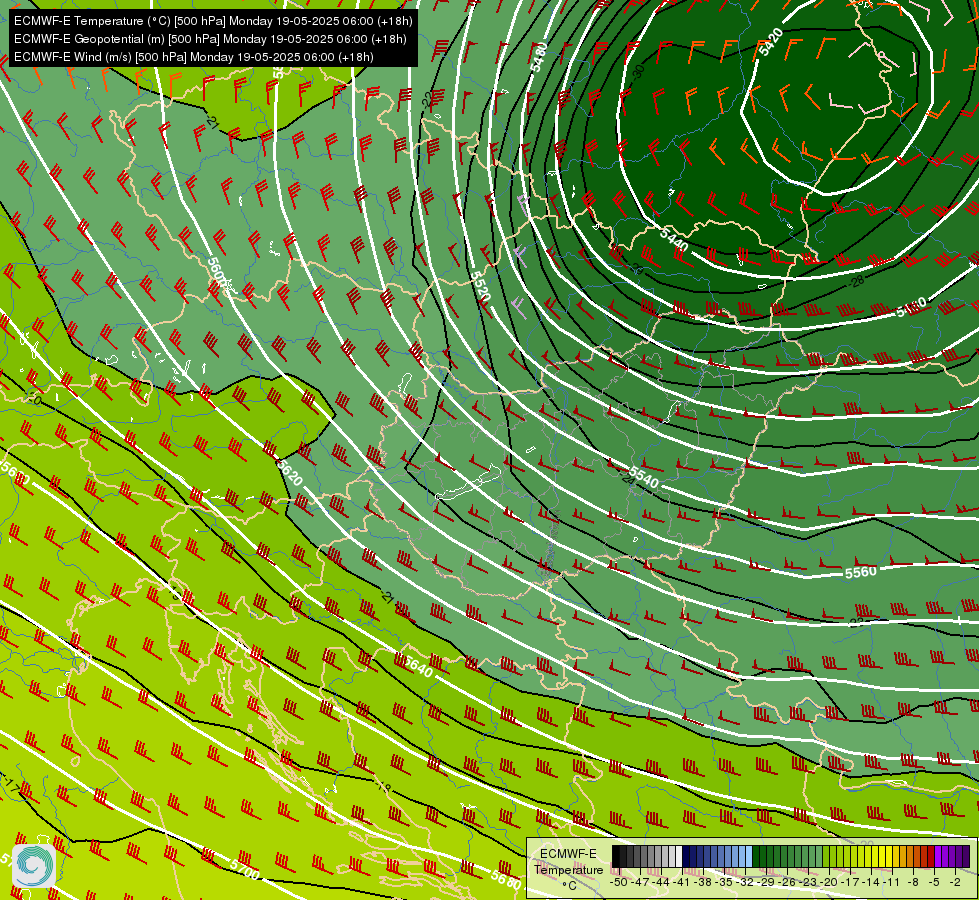
Task: Click the 5640 geopotential contour label
Action: (x=418, y=667)
